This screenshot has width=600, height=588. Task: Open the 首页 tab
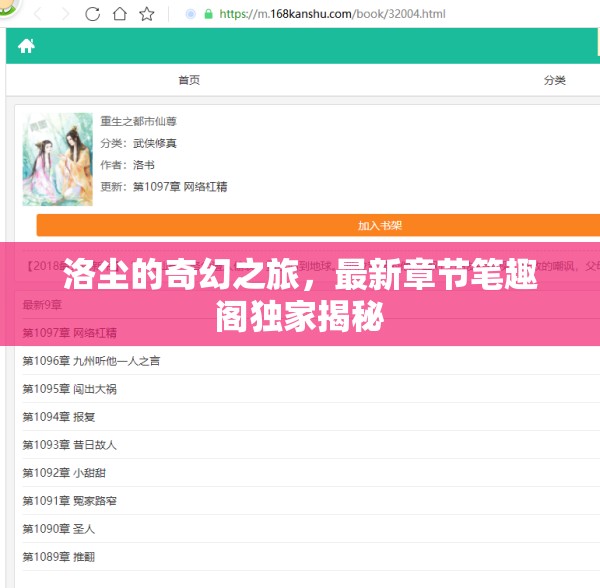click(189, 80)
